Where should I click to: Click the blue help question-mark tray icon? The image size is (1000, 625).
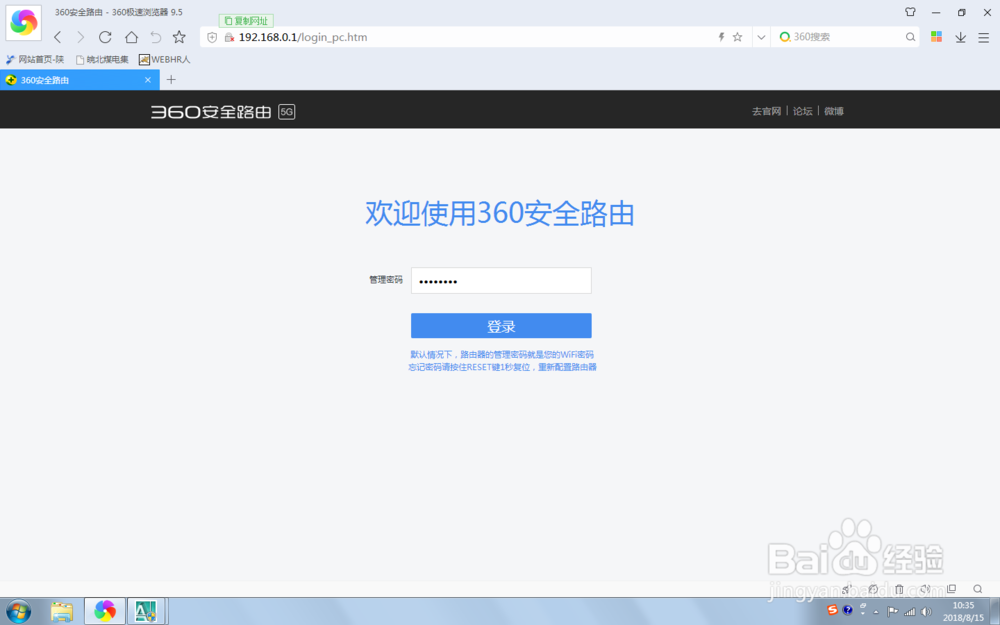848,610
